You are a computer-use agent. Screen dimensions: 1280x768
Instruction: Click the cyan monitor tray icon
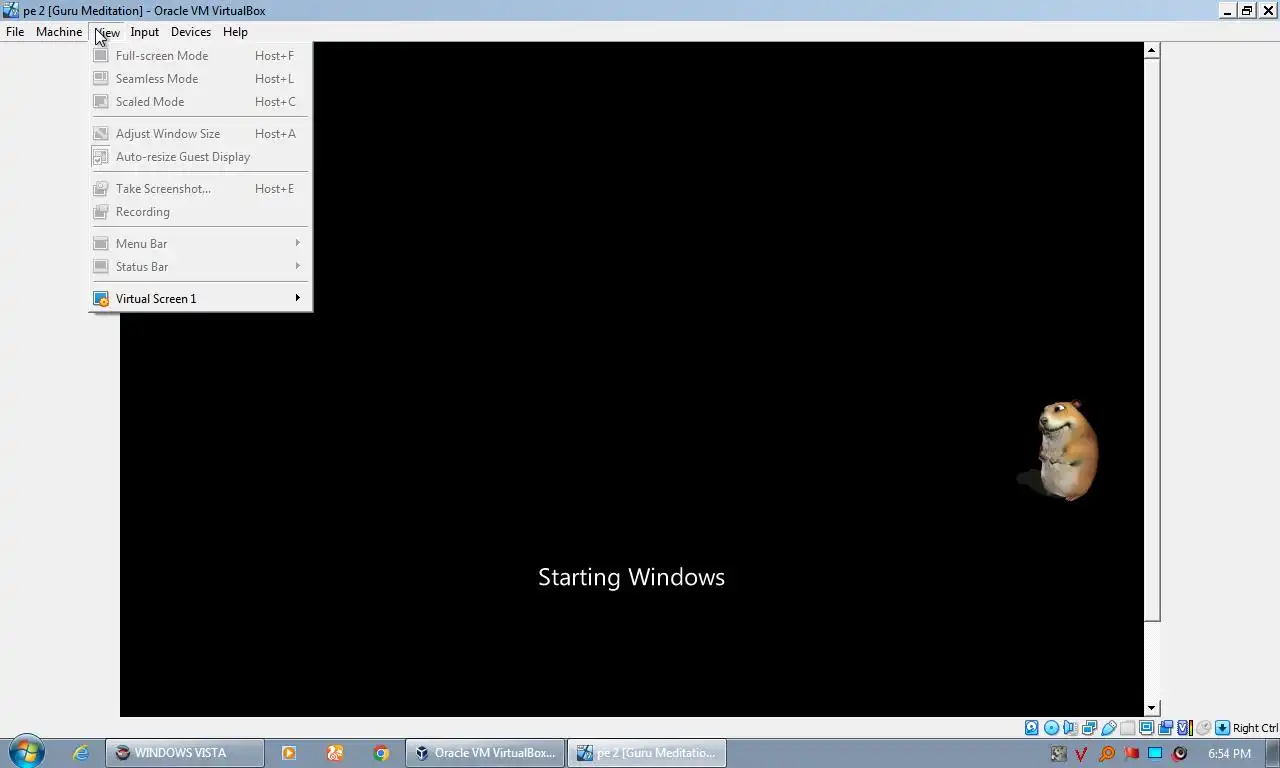click(x=1155, y=754)
